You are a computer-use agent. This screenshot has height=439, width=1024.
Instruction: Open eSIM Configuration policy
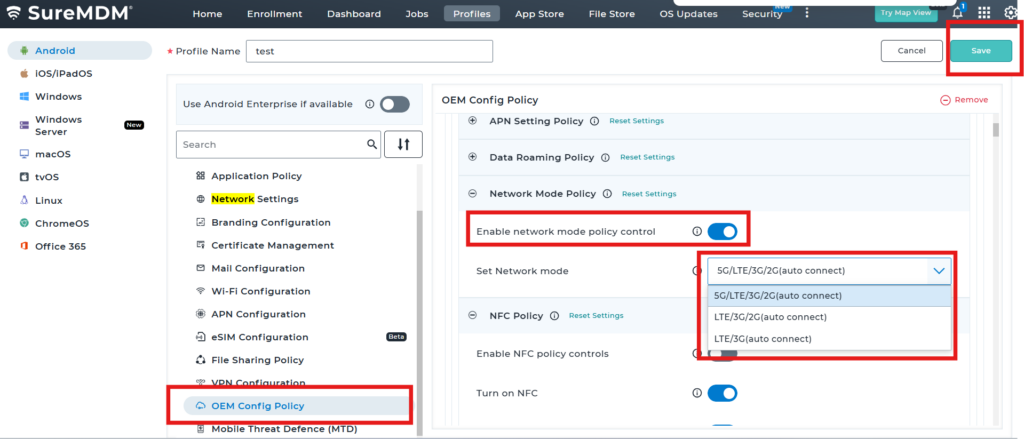[260, 337]
